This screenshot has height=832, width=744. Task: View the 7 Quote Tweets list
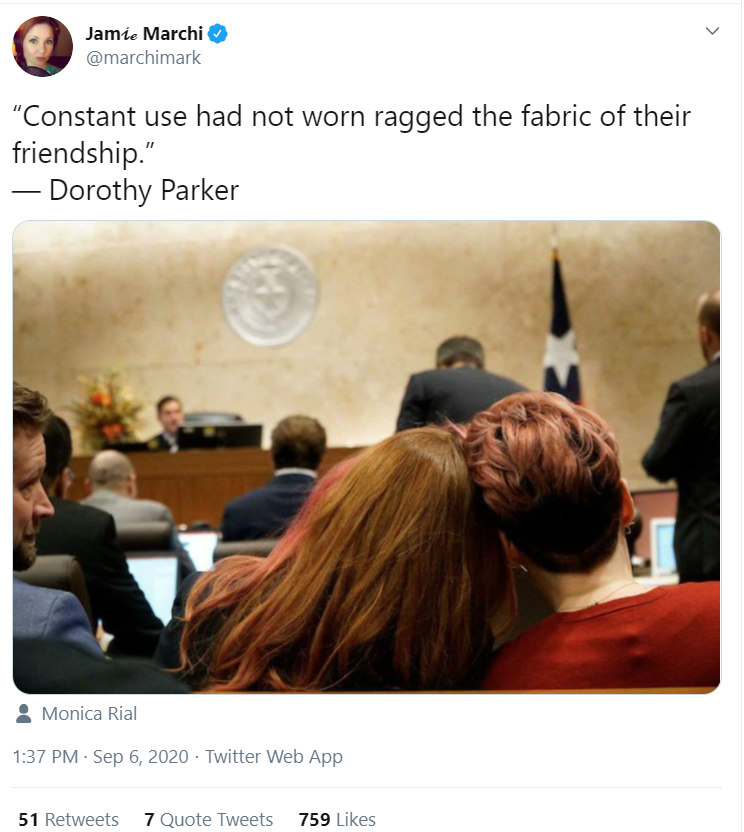209,819
